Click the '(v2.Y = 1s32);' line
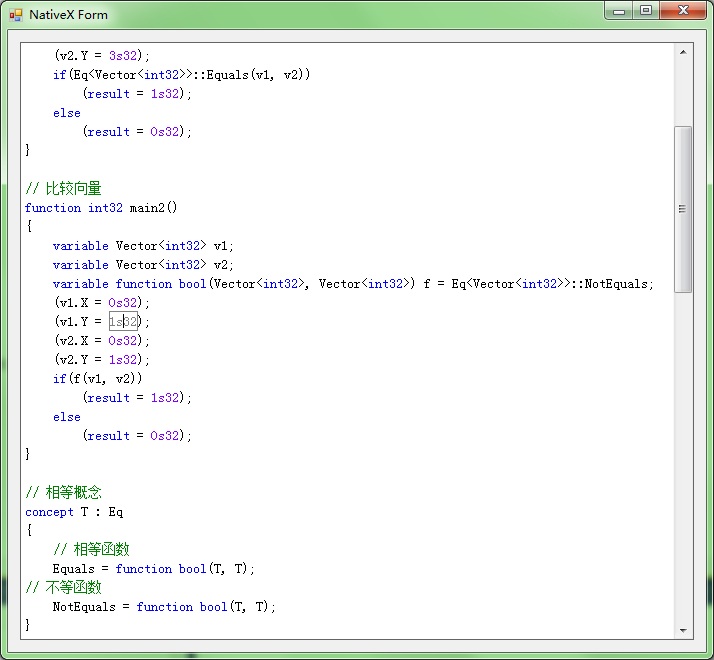 102,359
